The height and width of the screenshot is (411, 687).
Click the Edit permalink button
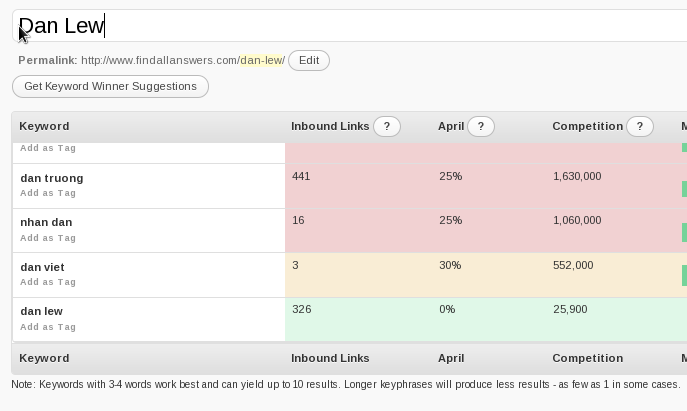click(309, 60)
